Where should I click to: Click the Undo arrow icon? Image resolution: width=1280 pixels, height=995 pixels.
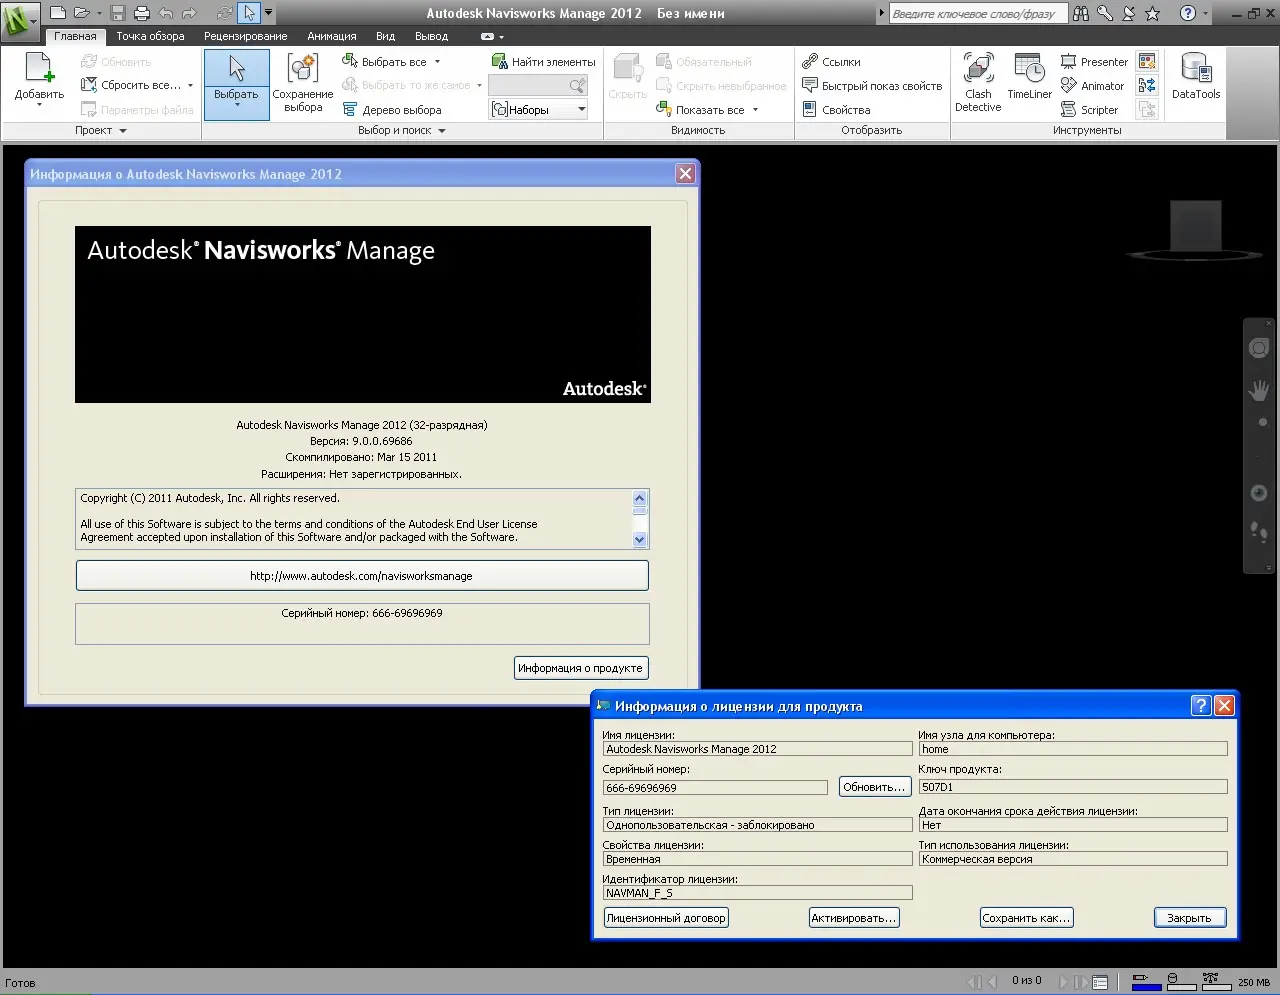point(165,13)
